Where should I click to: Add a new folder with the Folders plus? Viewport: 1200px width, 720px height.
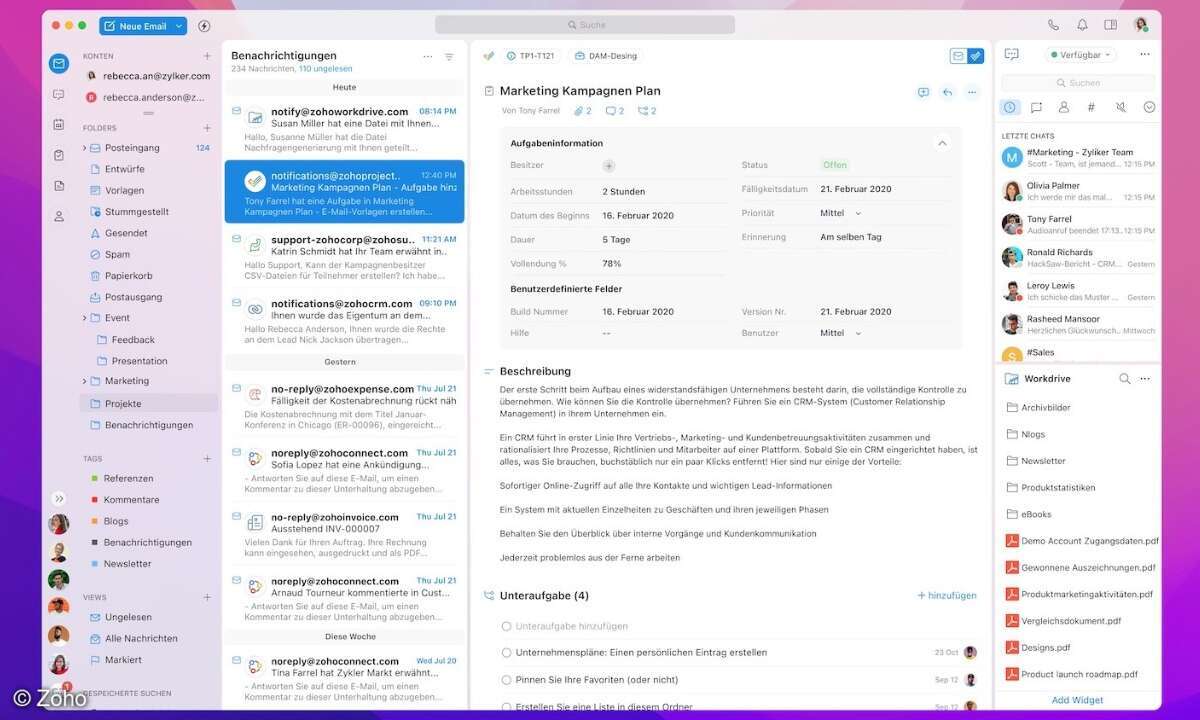207,128
